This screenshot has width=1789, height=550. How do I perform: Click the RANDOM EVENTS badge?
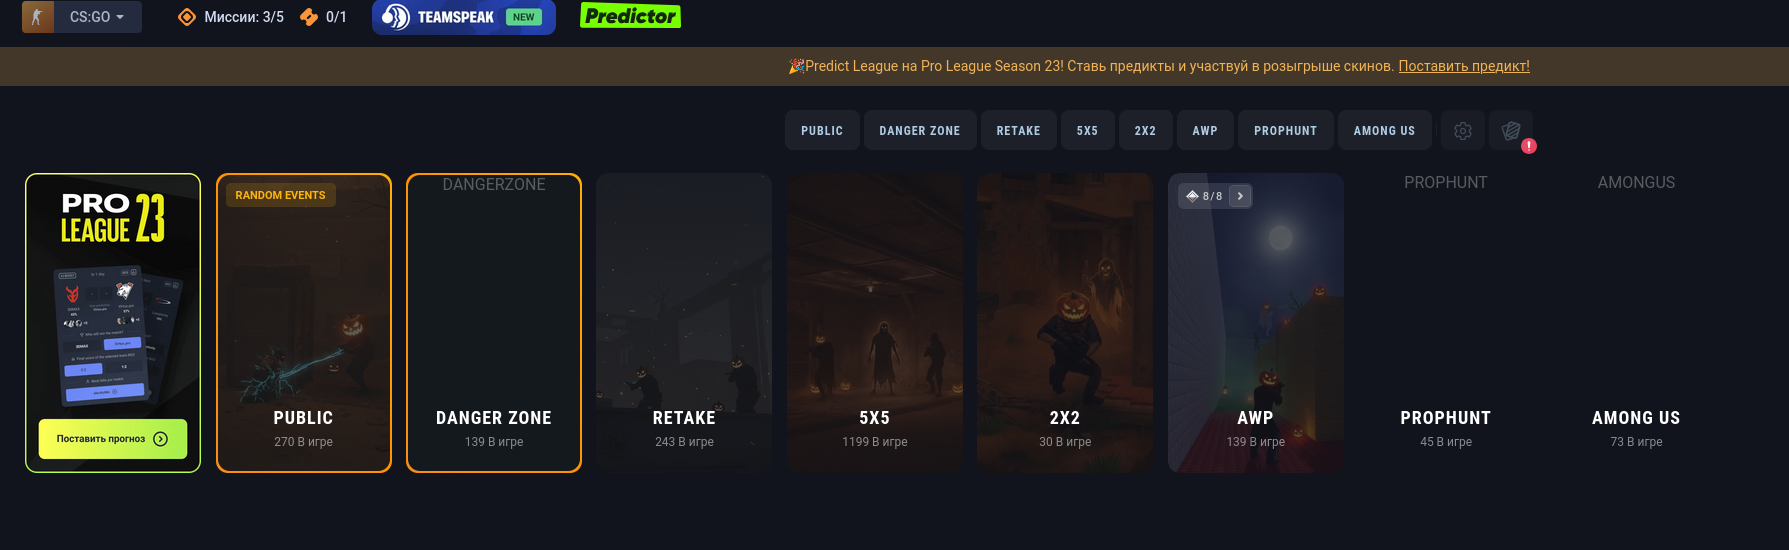(x=280, y=195)
